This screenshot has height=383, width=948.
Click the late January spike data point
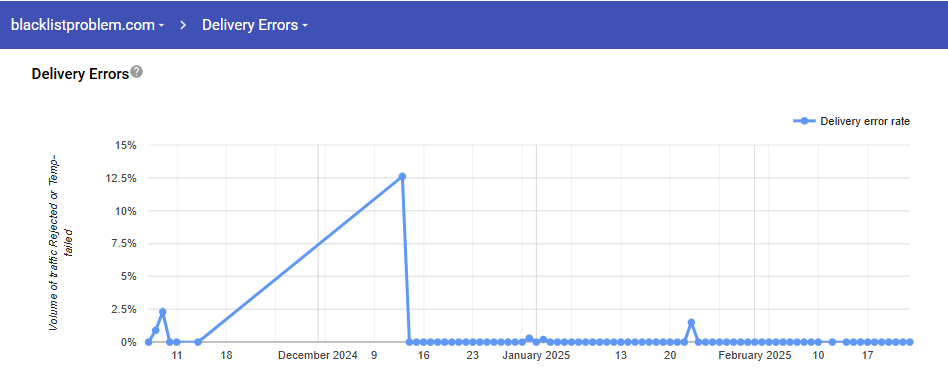[691, 322]
